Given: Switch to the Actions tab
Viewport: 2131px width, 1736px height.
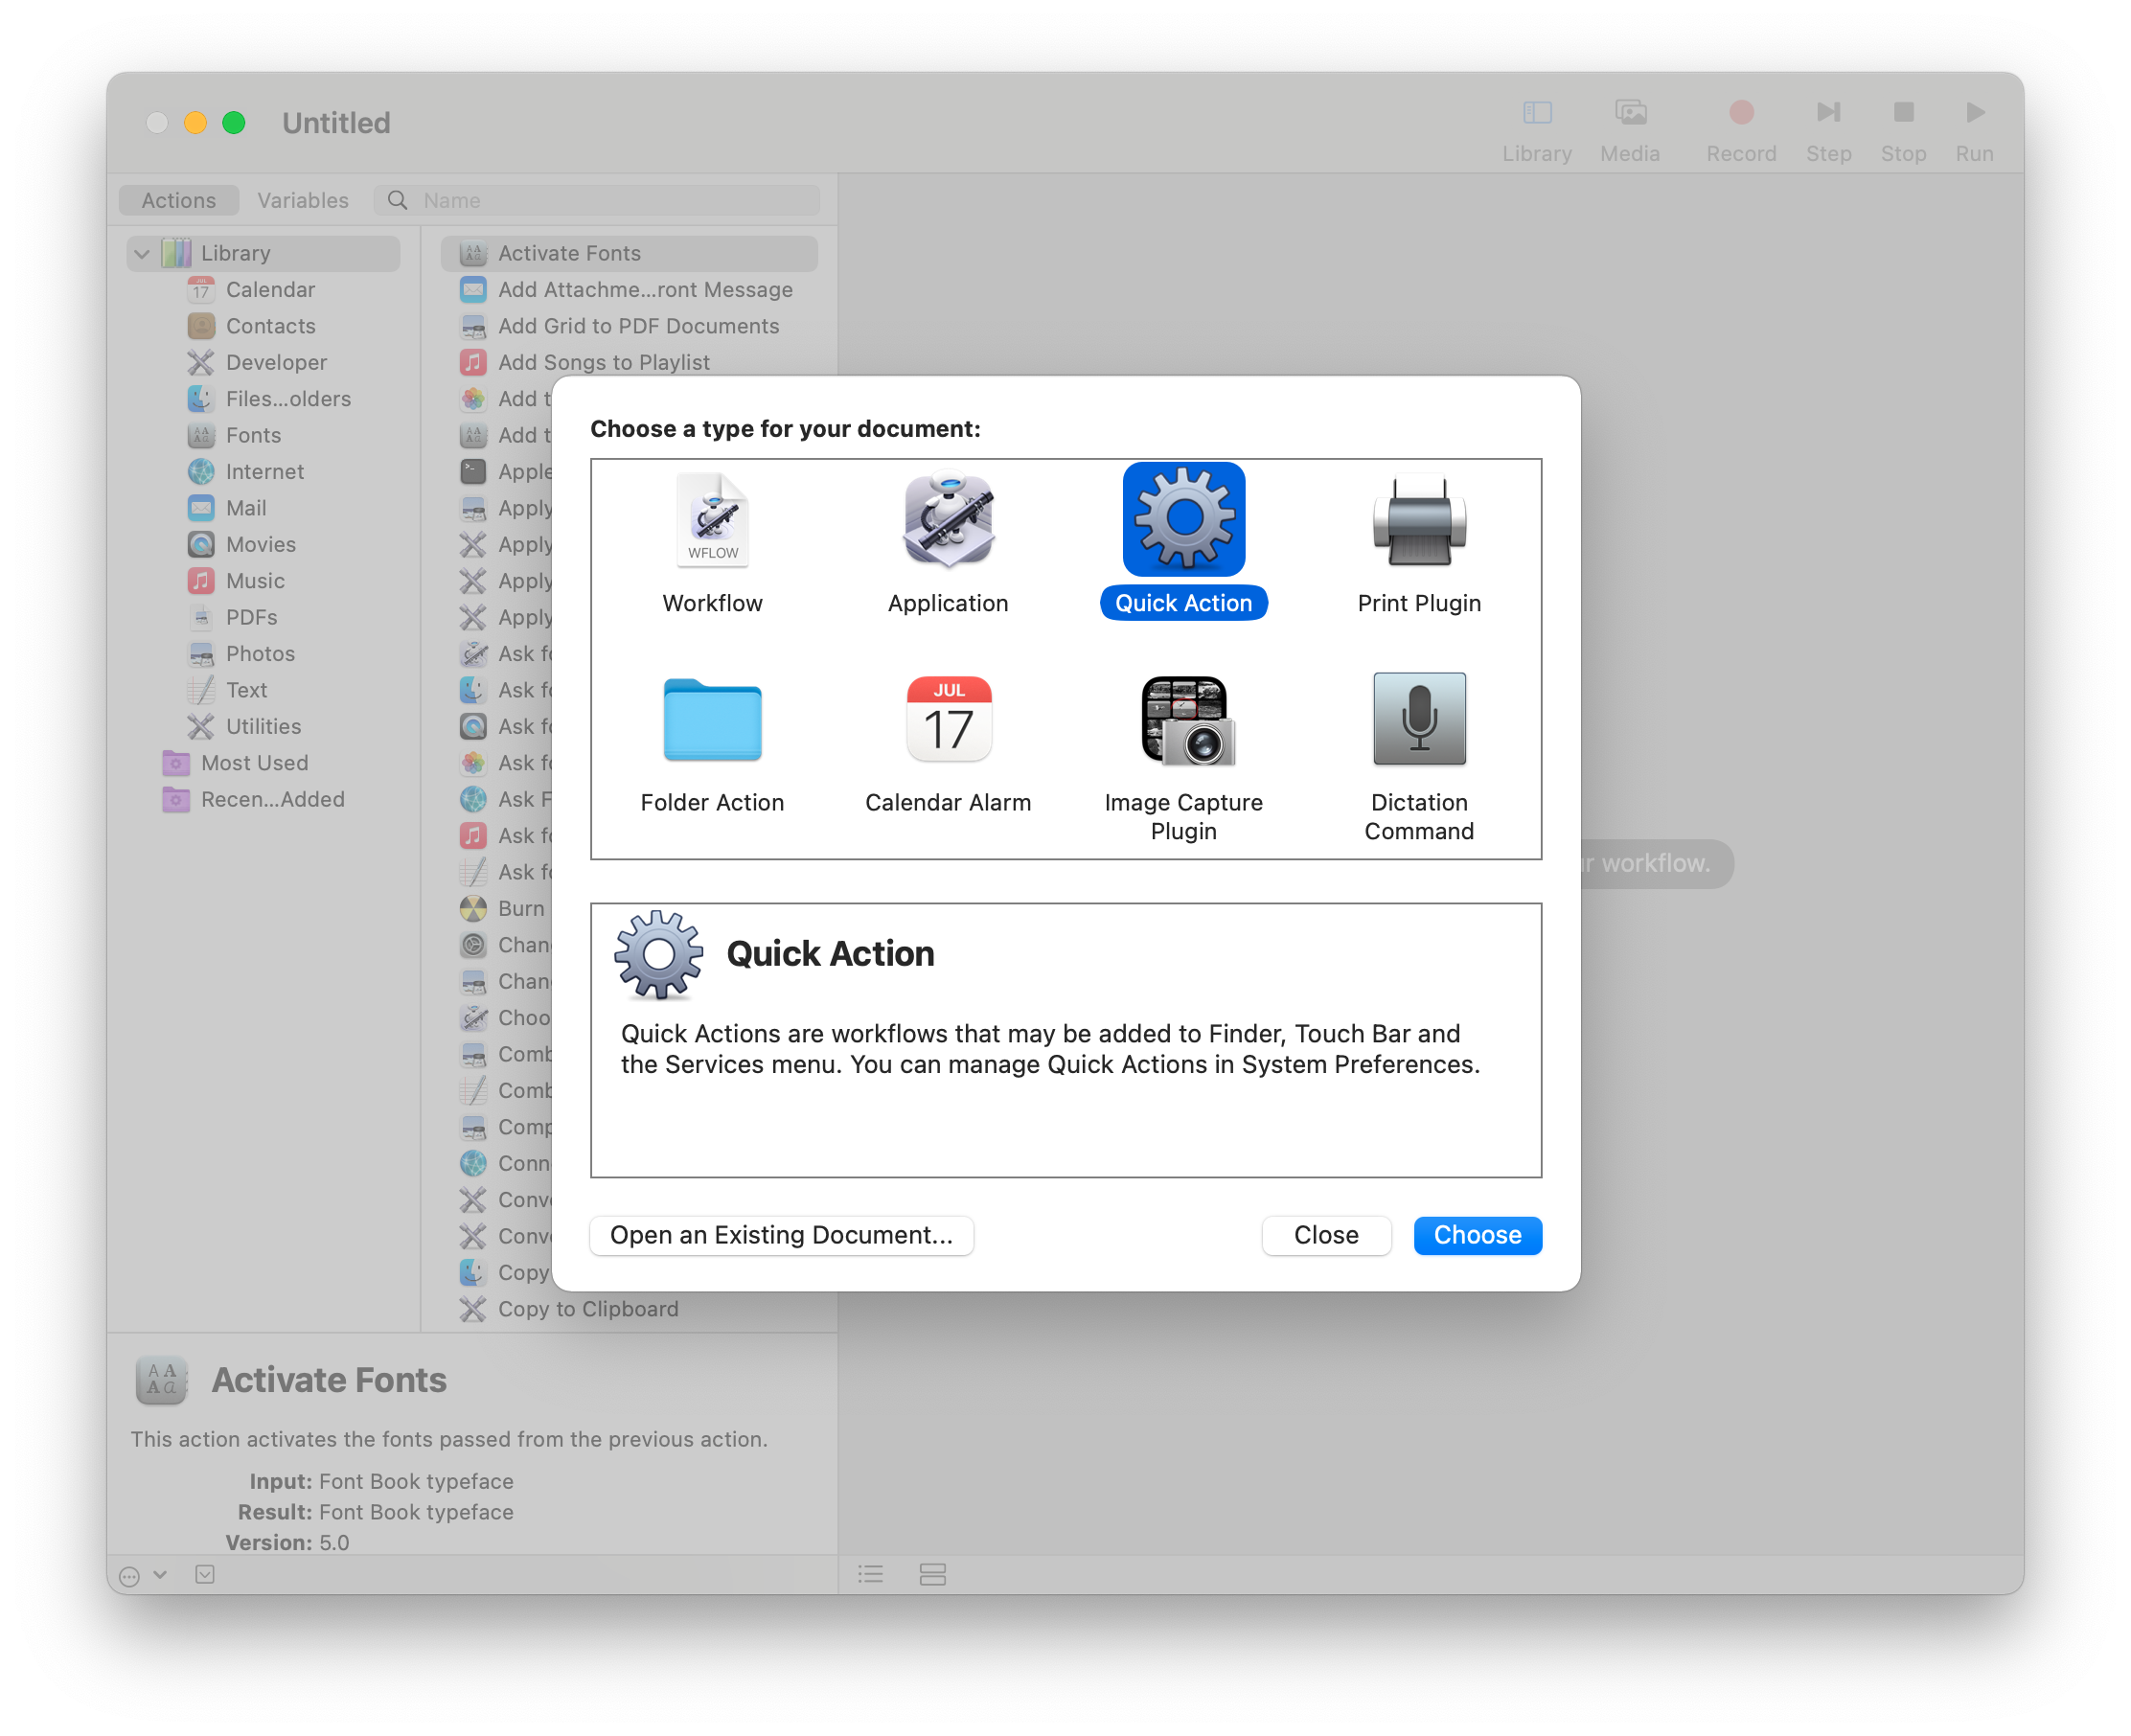Looking at the screenshot, I should coord(178,201).
